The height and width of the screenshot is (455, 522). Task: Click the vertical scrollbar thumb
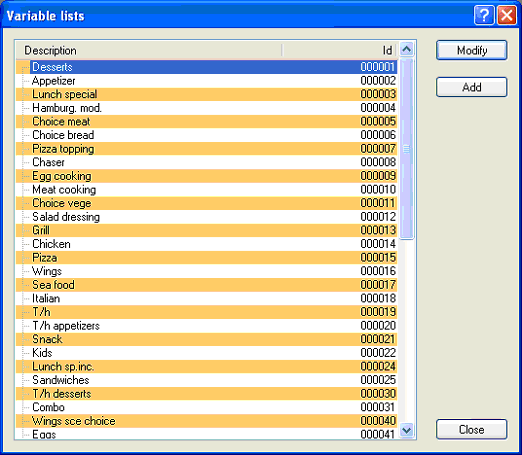(x=406, y=149)
